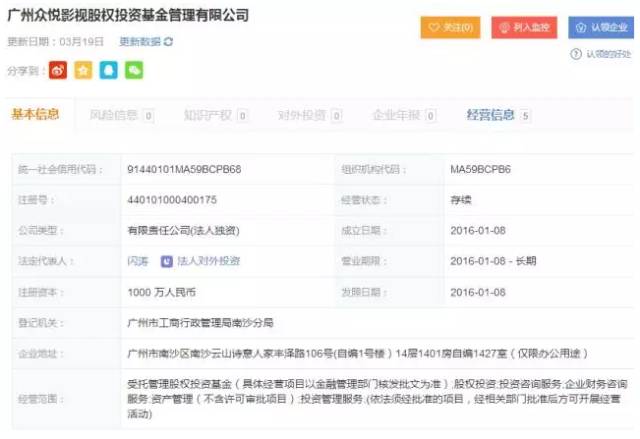Go to the 企业年报 tab
Viewport: 640px width, 439px height.
click(396, 116)
